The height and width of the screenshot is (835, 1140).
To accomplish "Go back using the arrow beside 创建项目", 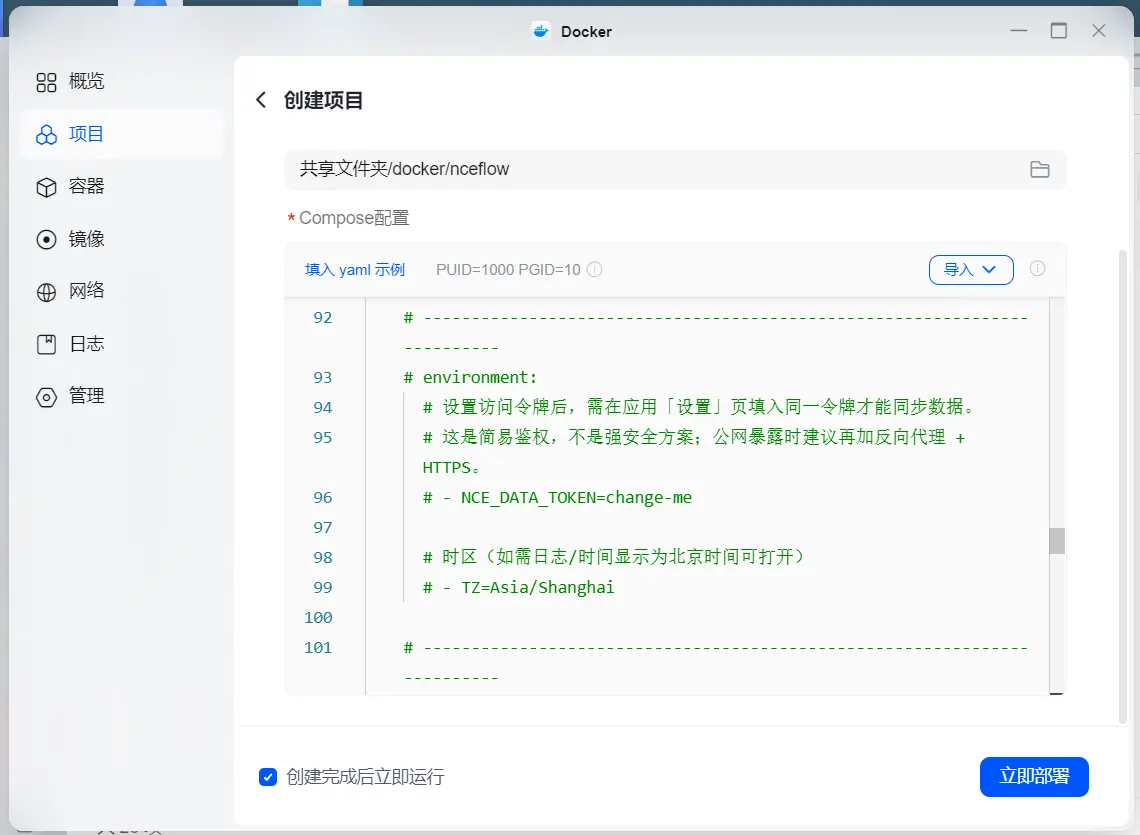I will coord(261,100).
